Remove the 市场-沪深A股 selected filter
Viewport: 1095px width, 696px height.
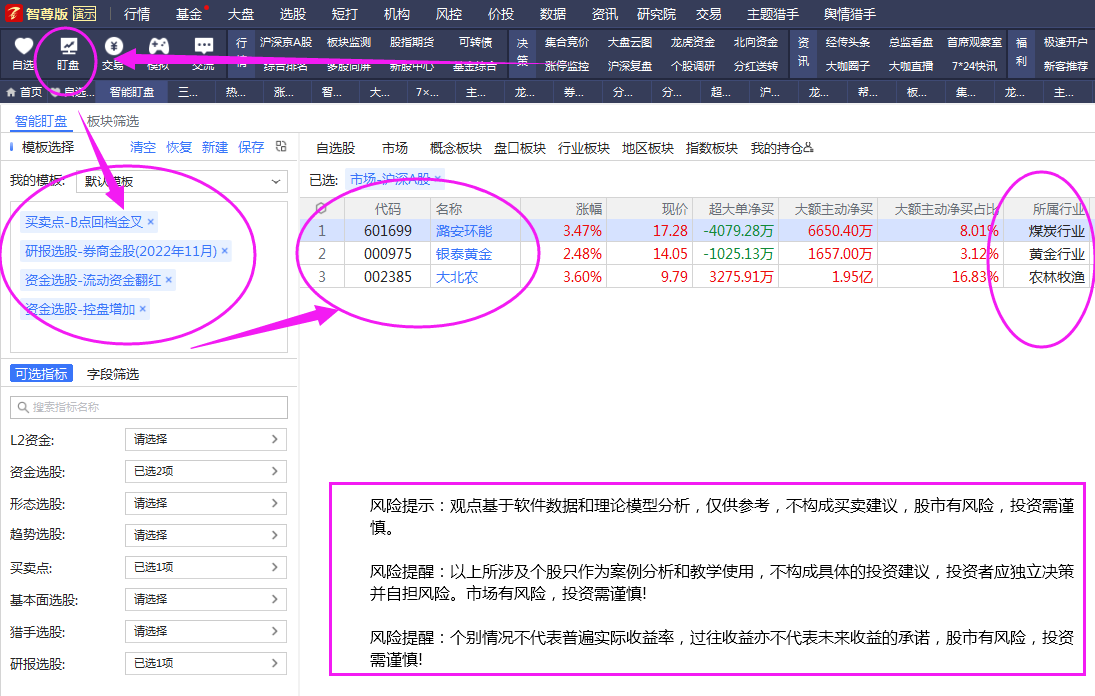[437, 179]
